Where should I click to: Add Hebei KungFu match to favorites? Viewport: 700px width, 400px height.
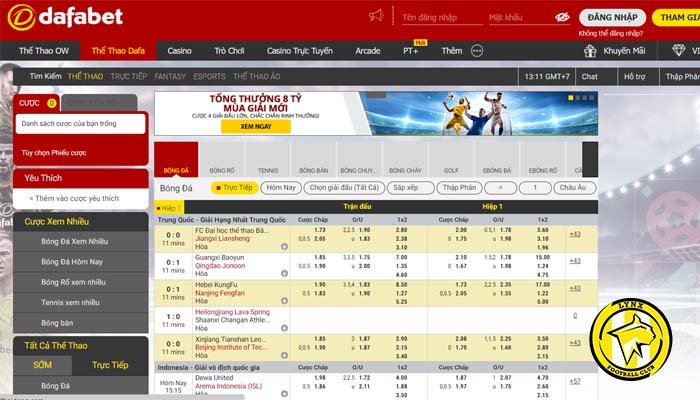pos(284,301)
